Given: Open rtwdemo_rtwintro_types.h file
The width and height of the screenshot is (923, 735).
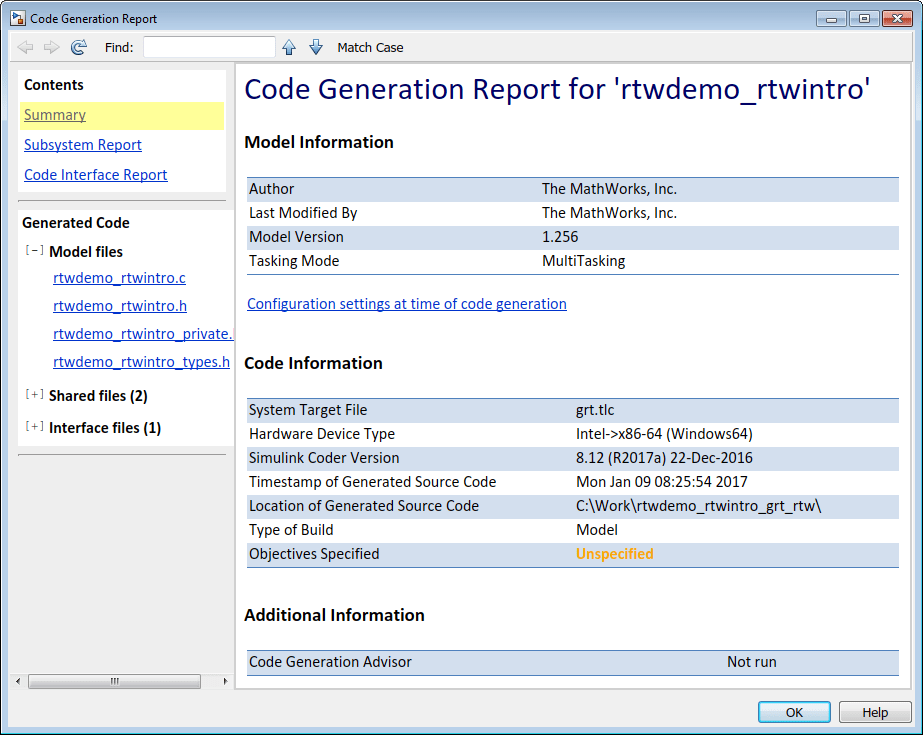Looking at the screenshot, I should pos(141,362).
